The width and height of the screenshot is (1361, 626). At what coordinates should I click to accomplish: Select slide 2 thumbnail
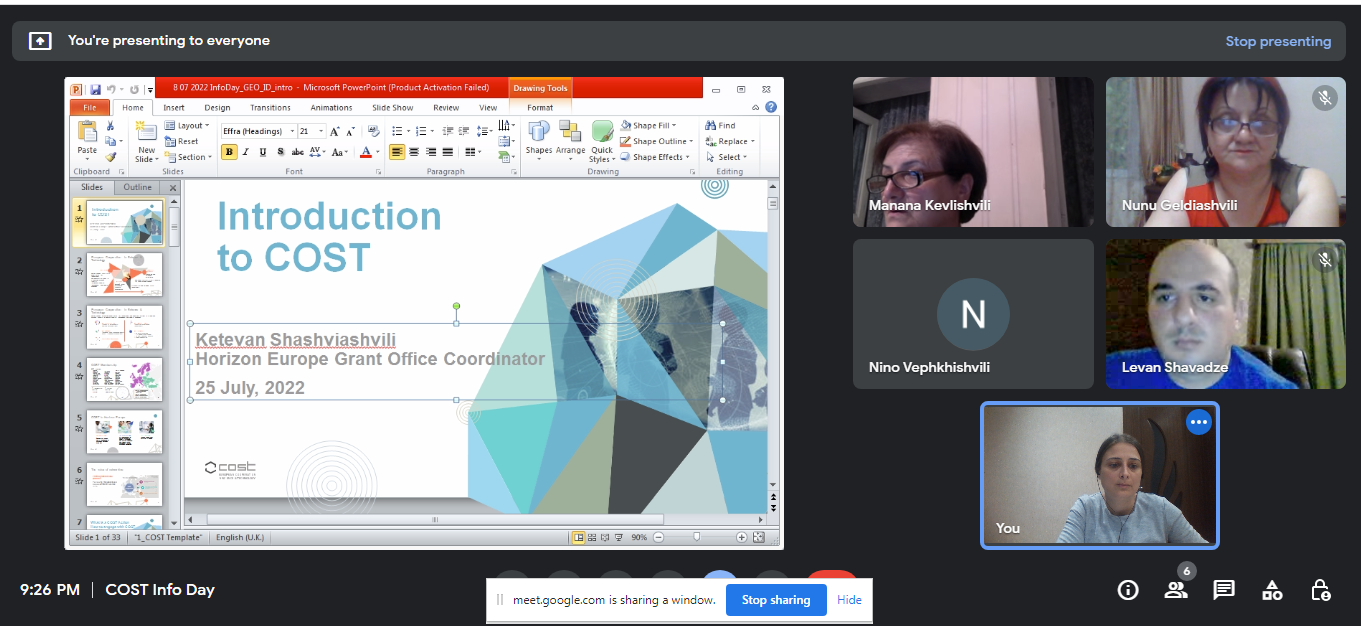124,275
